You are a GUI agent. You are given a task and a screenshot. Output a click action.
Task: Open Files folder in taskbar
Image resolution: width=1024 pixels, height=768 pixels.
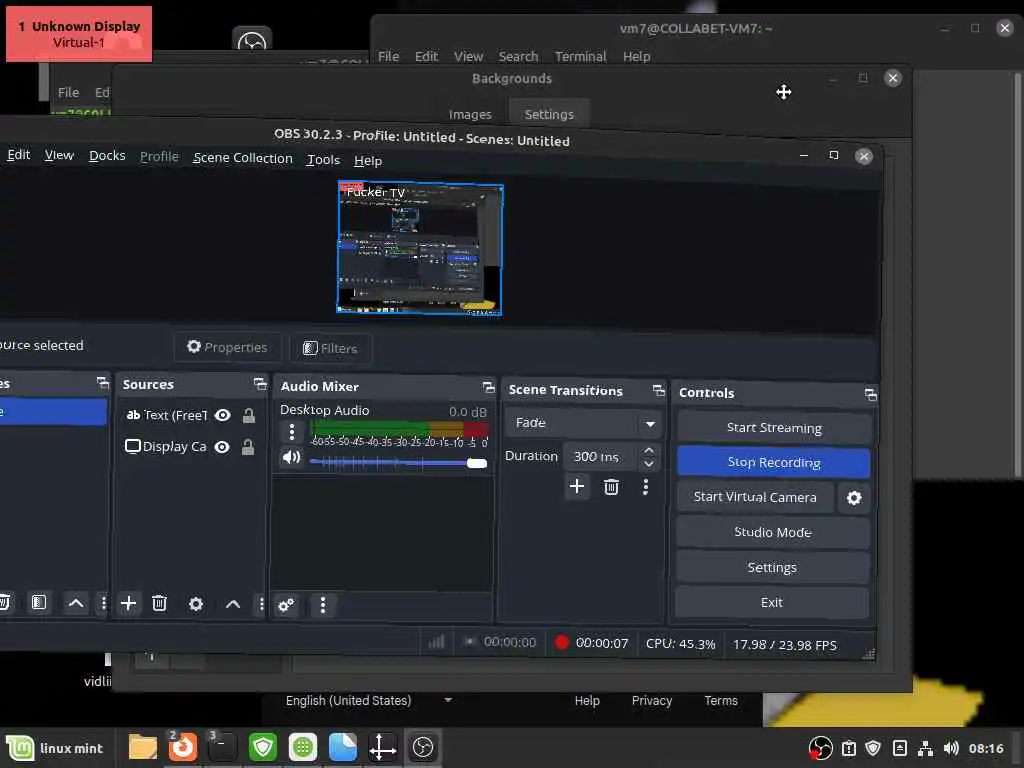[142, 748]
